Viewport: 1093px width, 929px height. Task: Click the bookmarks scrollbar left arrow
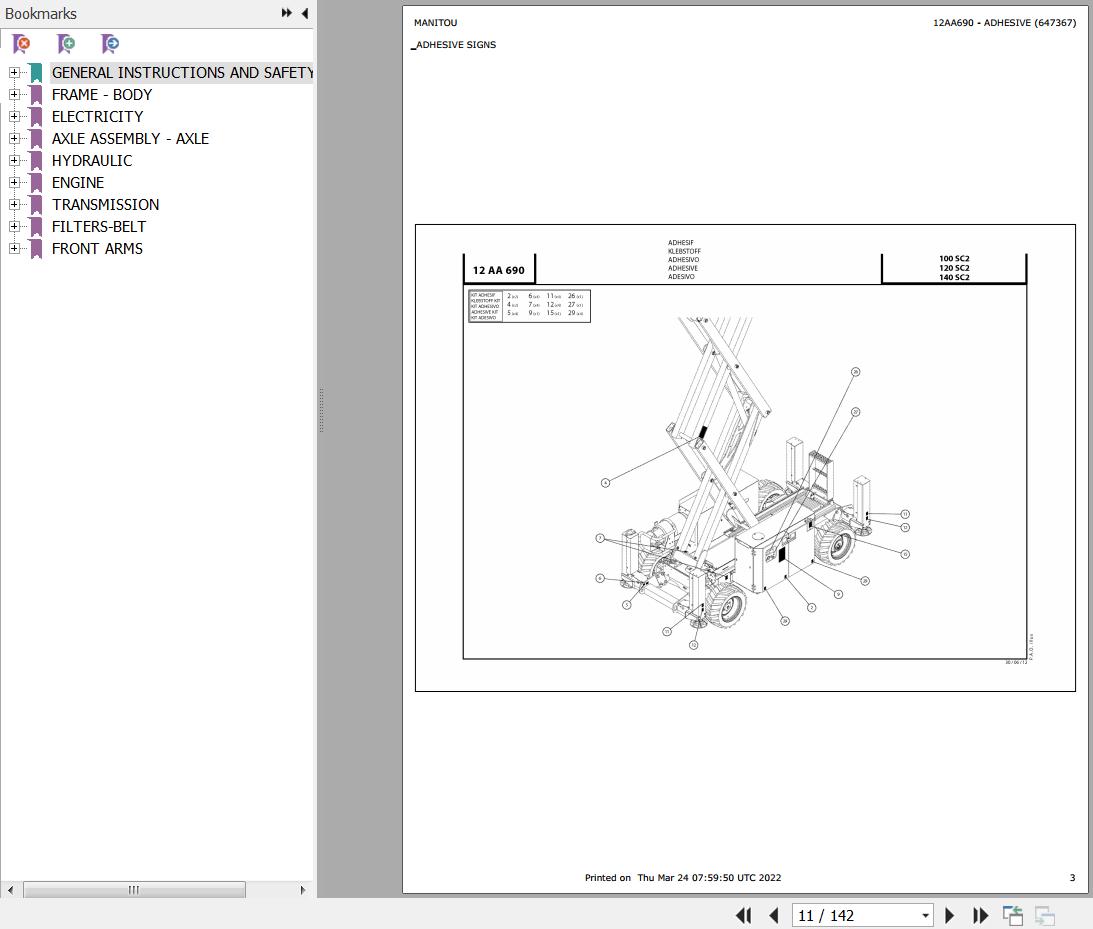10,890
